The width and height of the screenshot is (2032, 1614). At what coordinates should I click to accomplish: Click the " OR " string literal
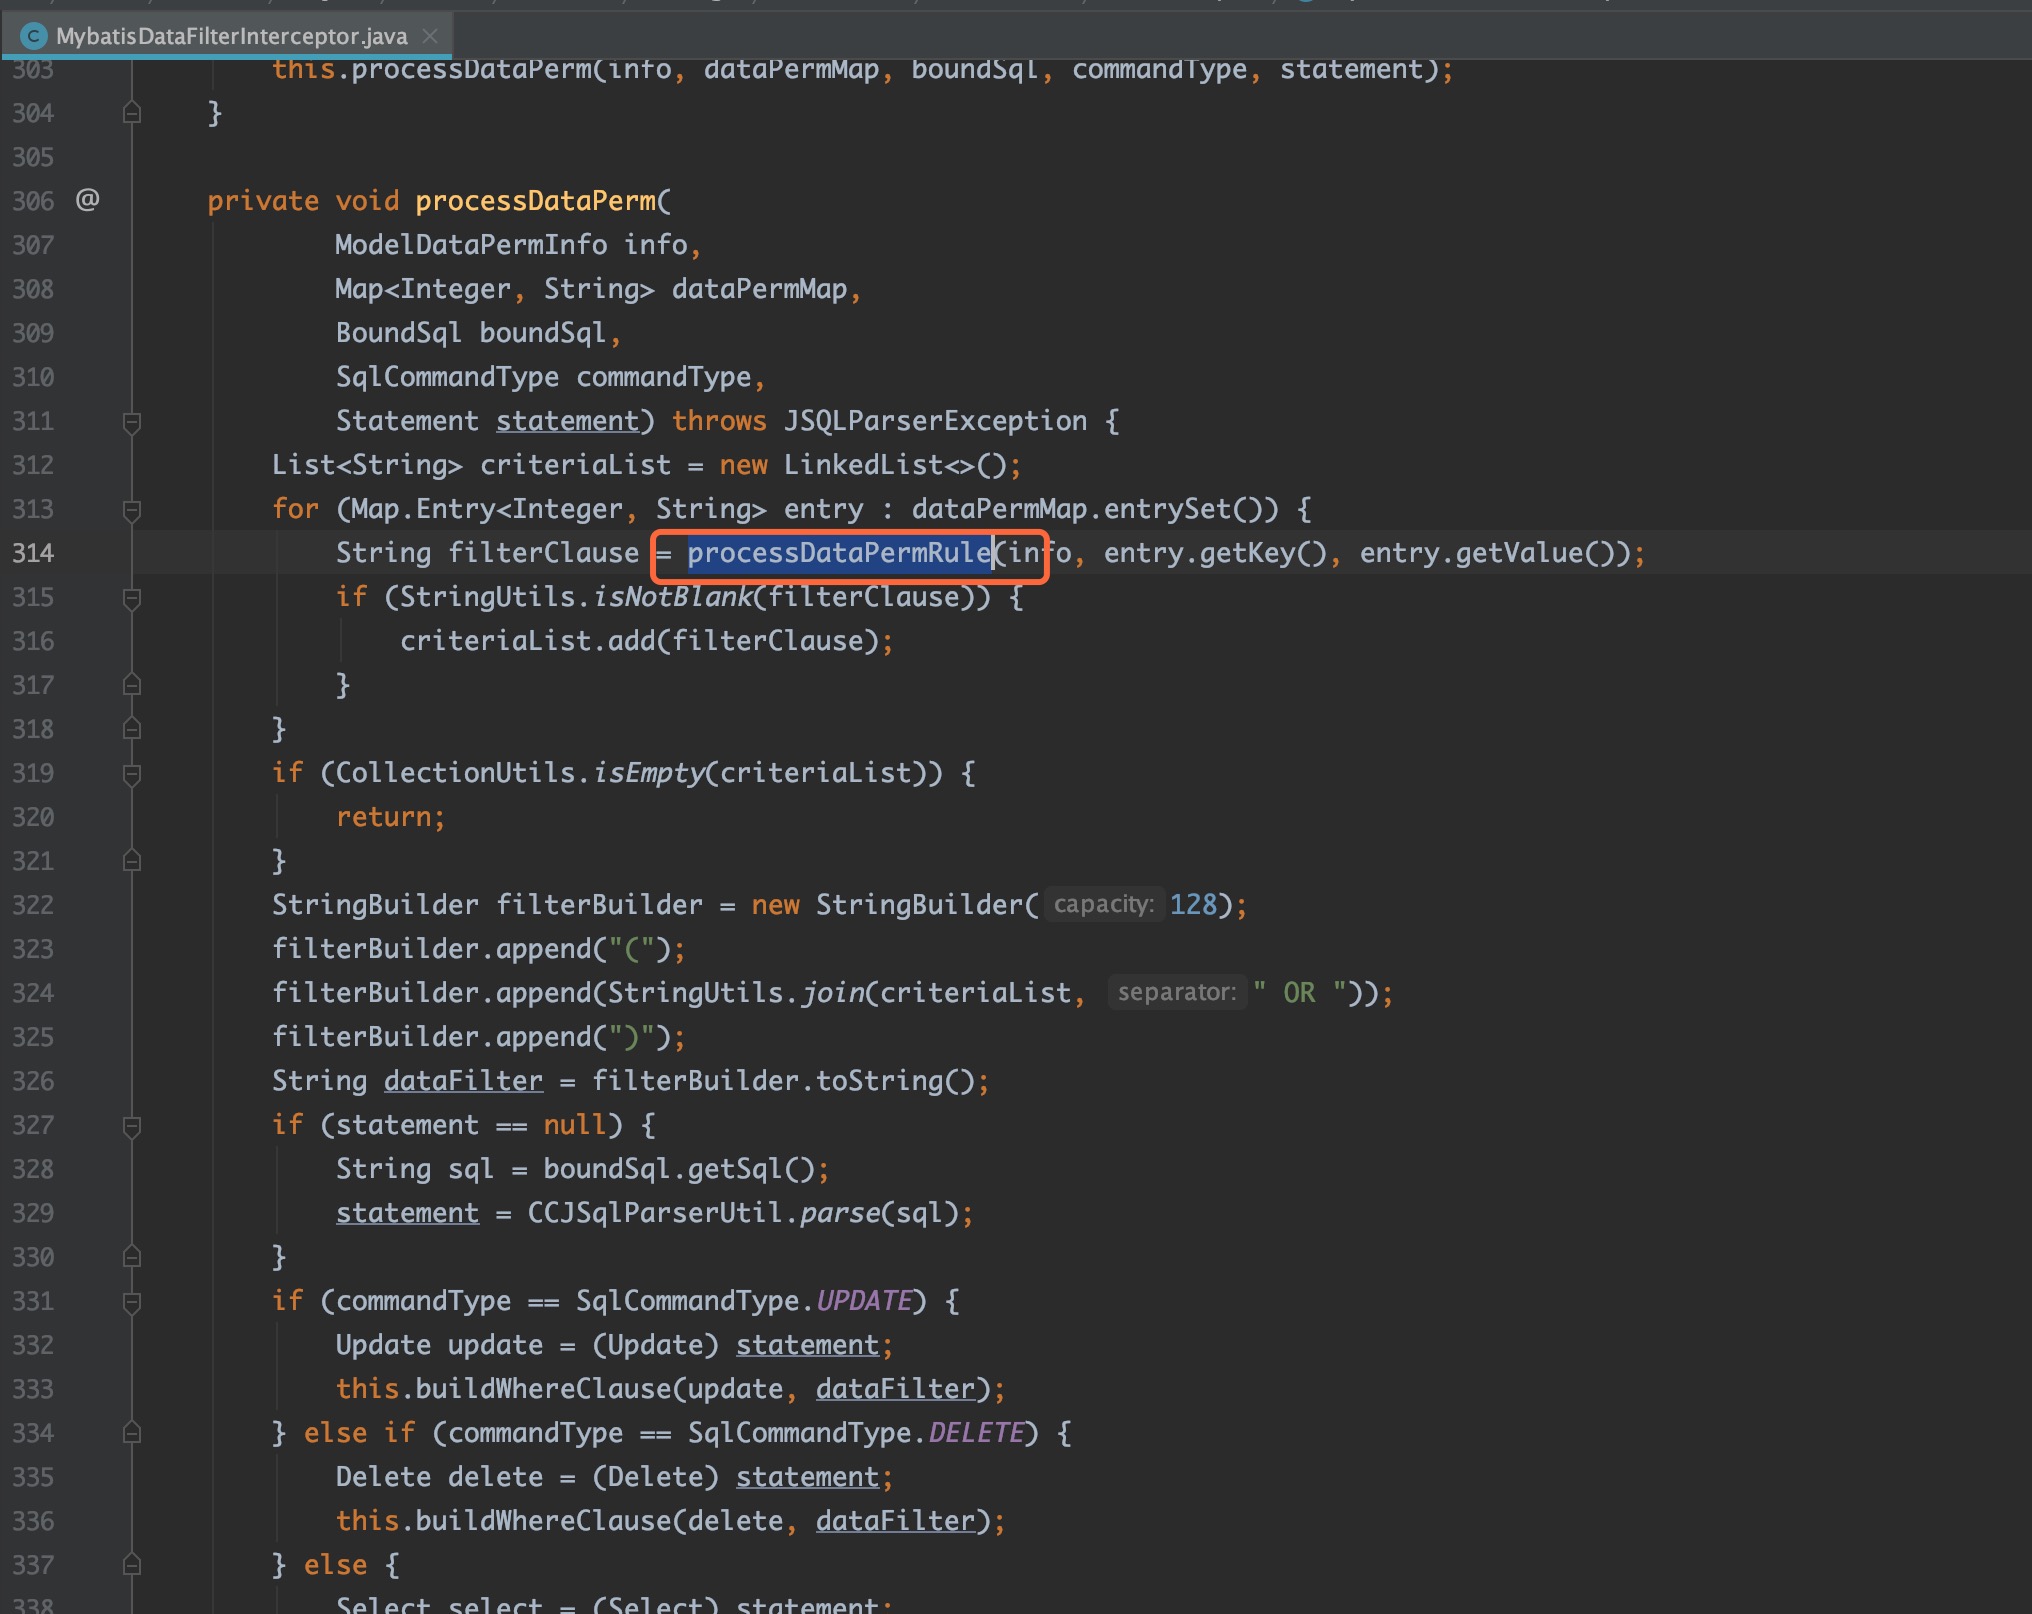[x=1299, y=993]
